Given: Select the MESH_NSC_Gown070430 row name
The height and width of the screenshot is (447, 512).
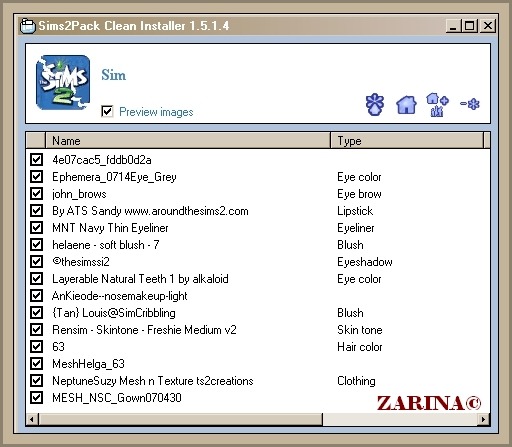Looking at the screenshot, I should (x=117, y=398).
